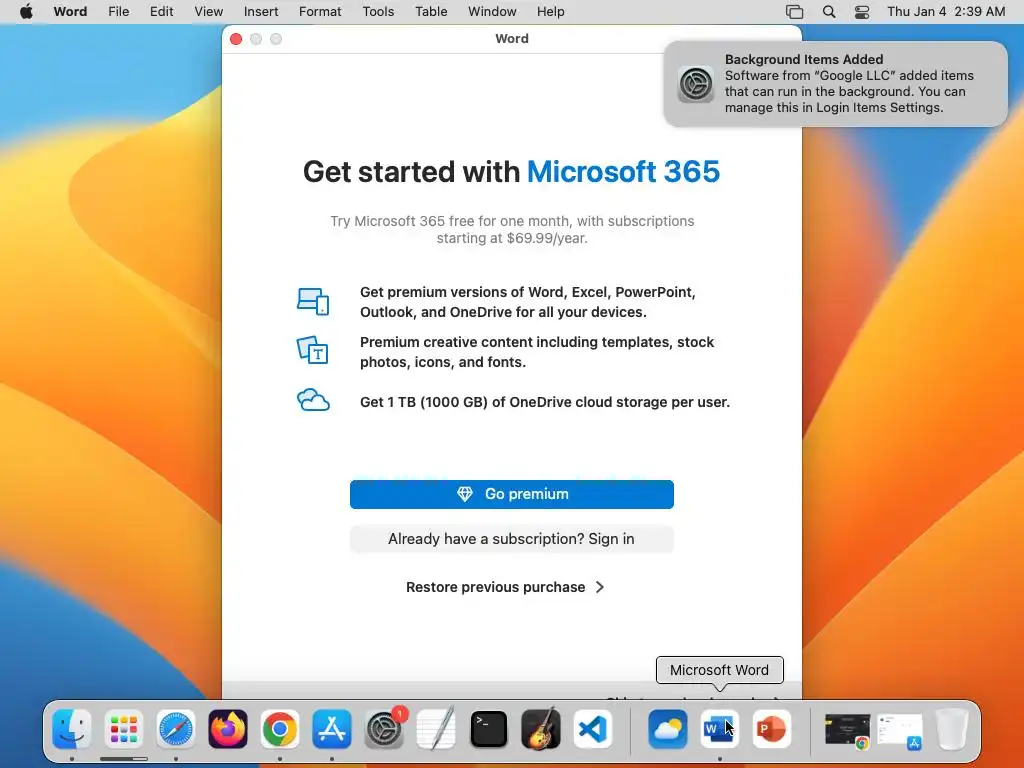Click Restore previous purchase link

pos(496,587)
